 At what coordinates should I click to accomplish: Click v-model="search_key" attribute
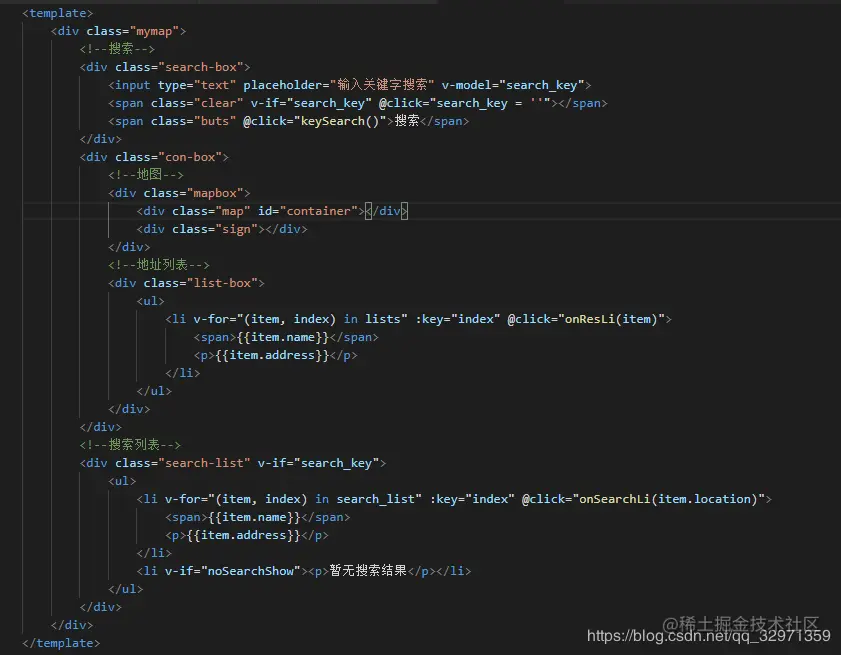coord(513,85)
